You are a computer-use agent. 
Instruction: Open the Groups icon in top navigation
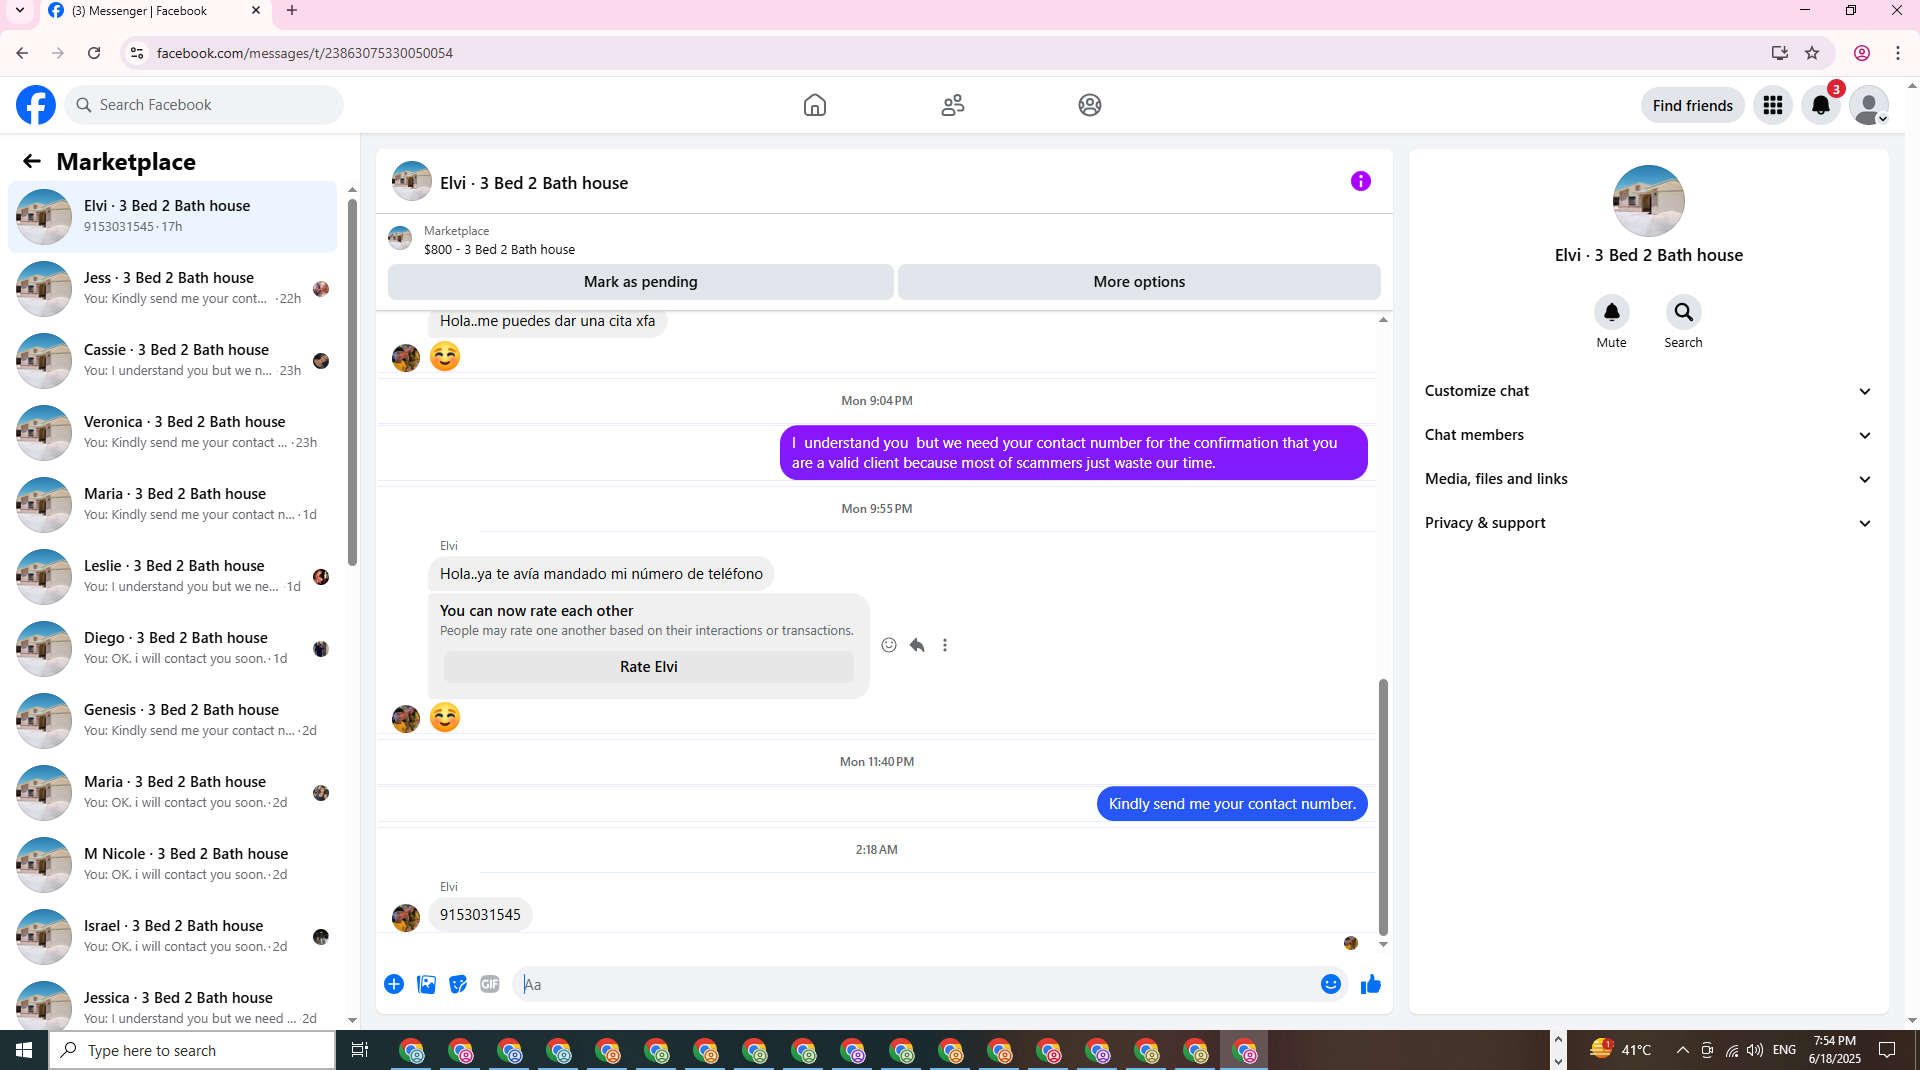(1090, 105)
